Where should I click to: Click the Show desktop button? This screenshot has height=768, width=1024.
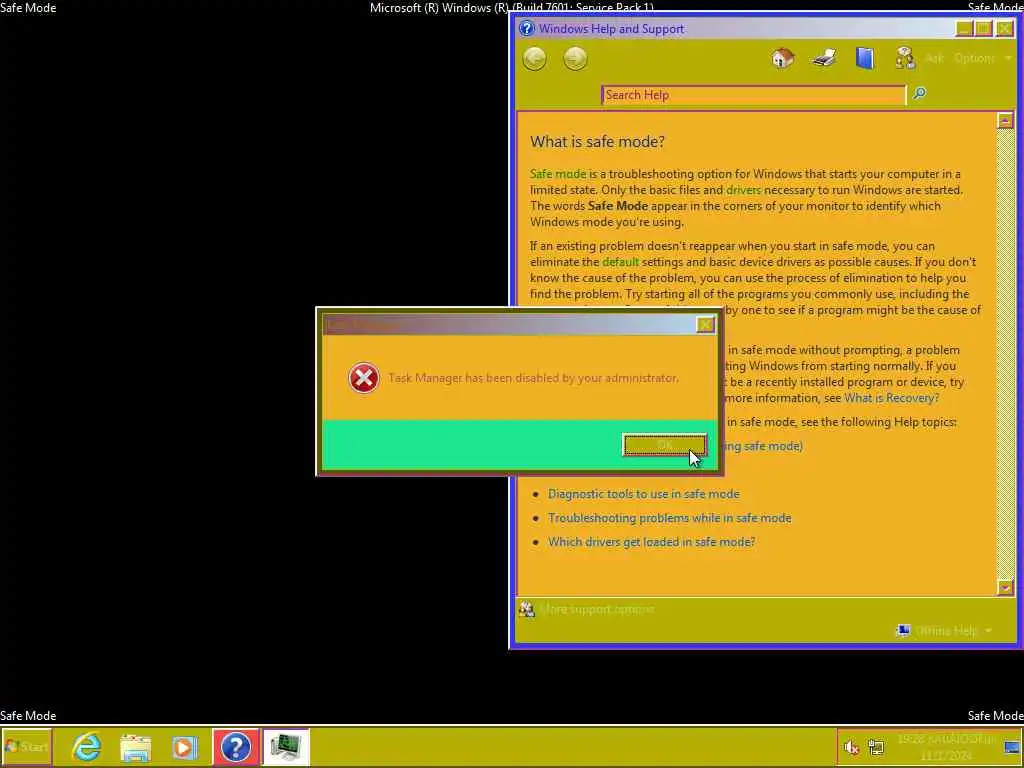point(1013,747)
